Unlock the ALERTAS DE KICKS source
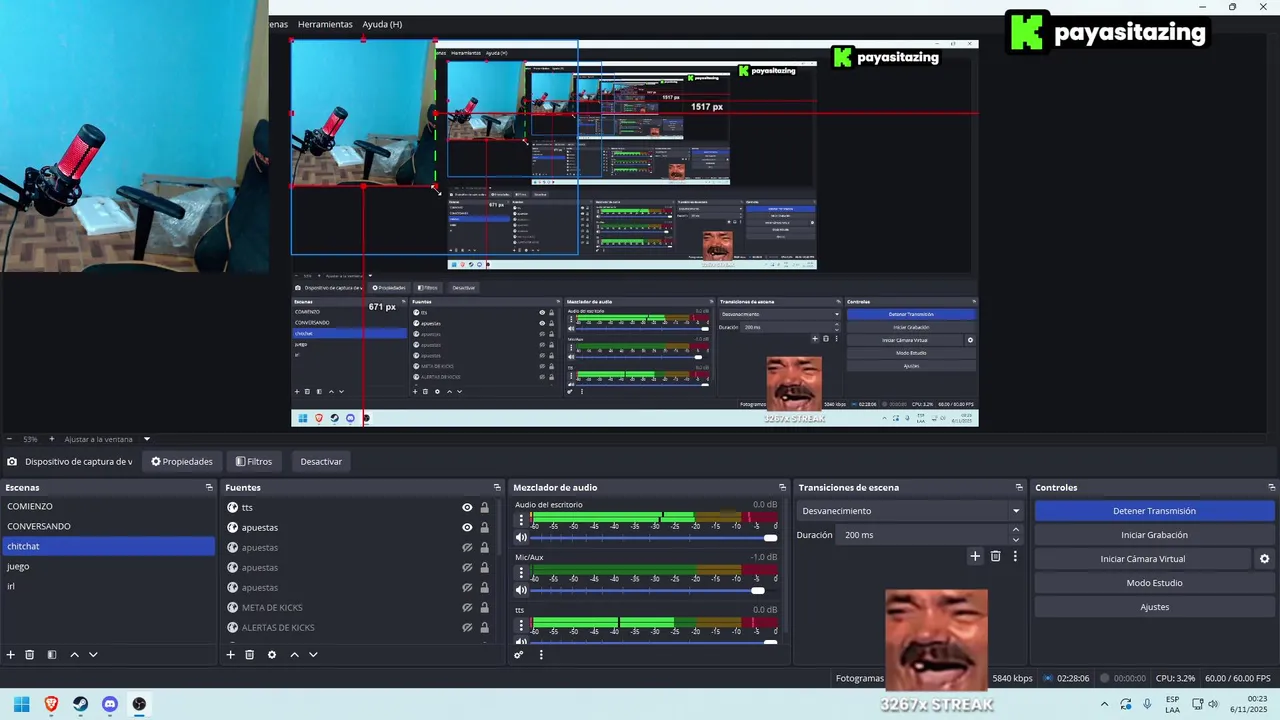The image size is (1280, 720). (x=485, y=628)
